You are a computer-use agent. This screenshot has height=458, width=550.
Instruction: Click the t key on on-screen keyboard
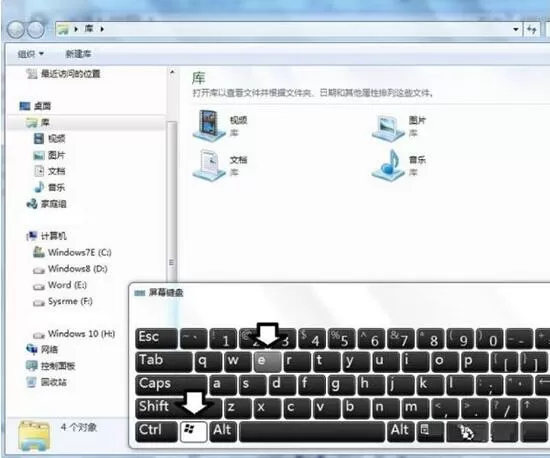tap(326, 361)
